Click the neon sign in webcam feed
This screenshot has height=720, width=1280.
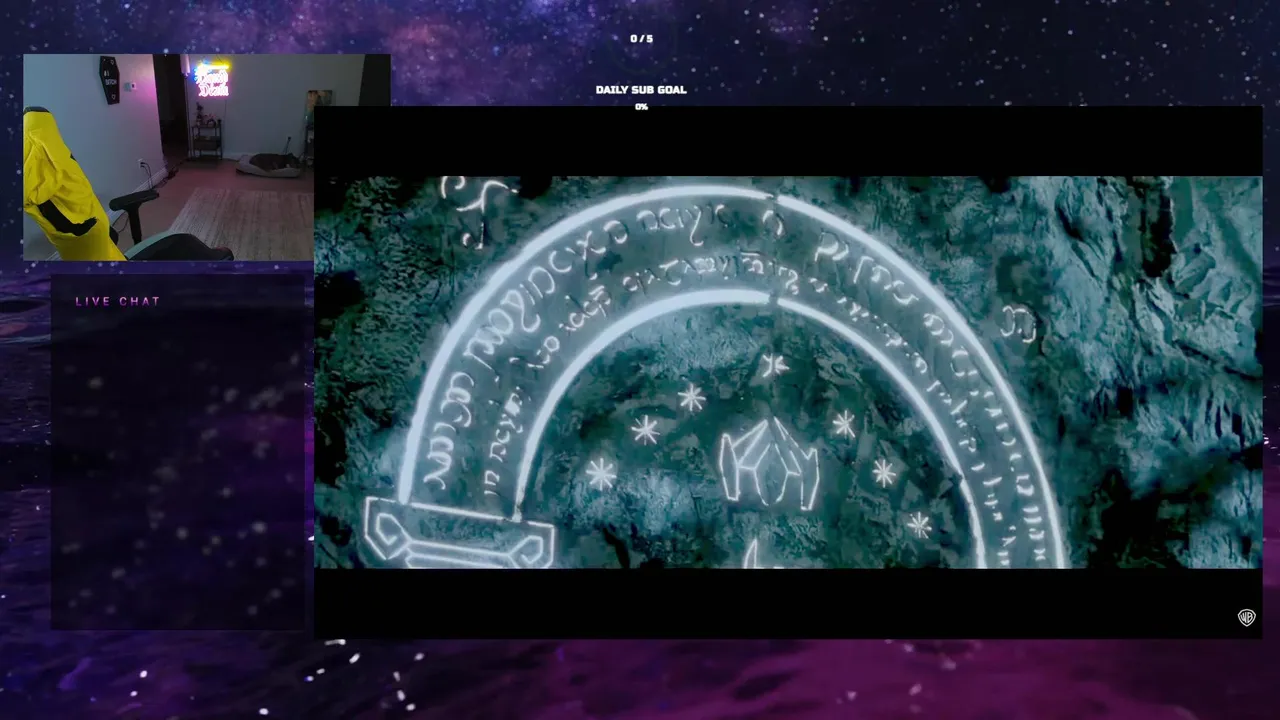(212, 80)
